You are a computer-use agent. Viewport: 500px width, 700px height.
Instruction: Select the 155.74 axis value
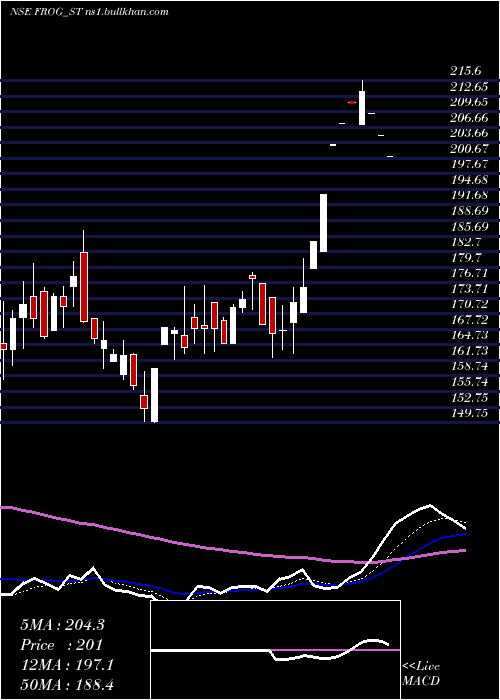[469, 382]
